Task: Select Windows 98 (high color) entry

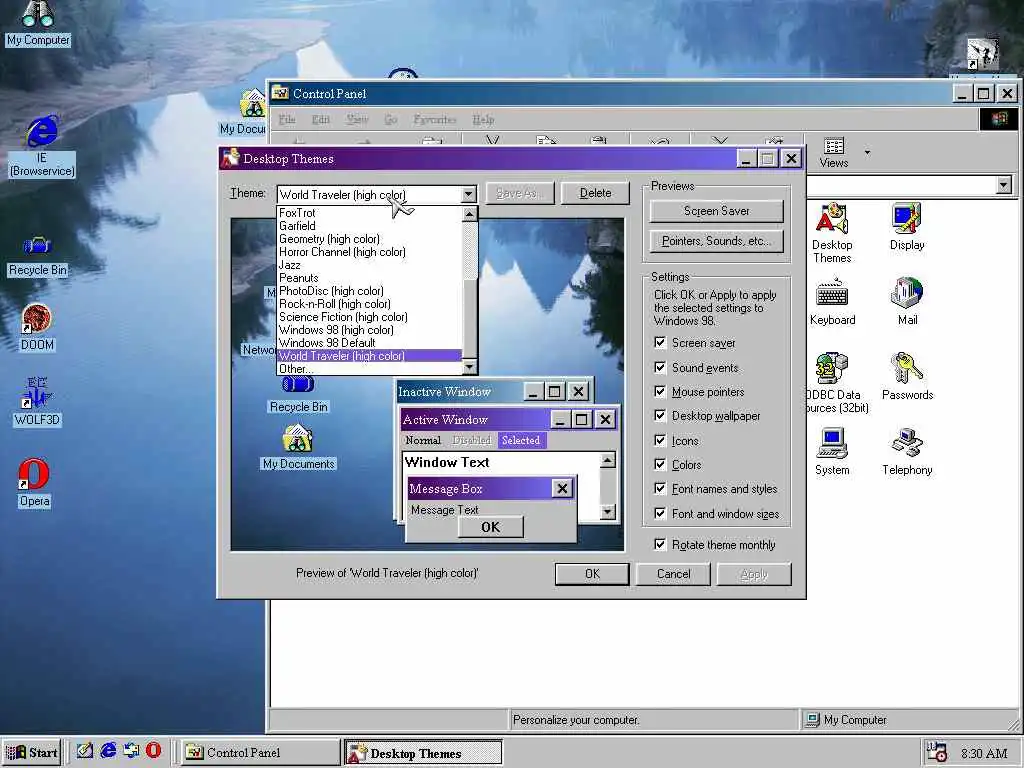Action: click(x=370, y=330)
